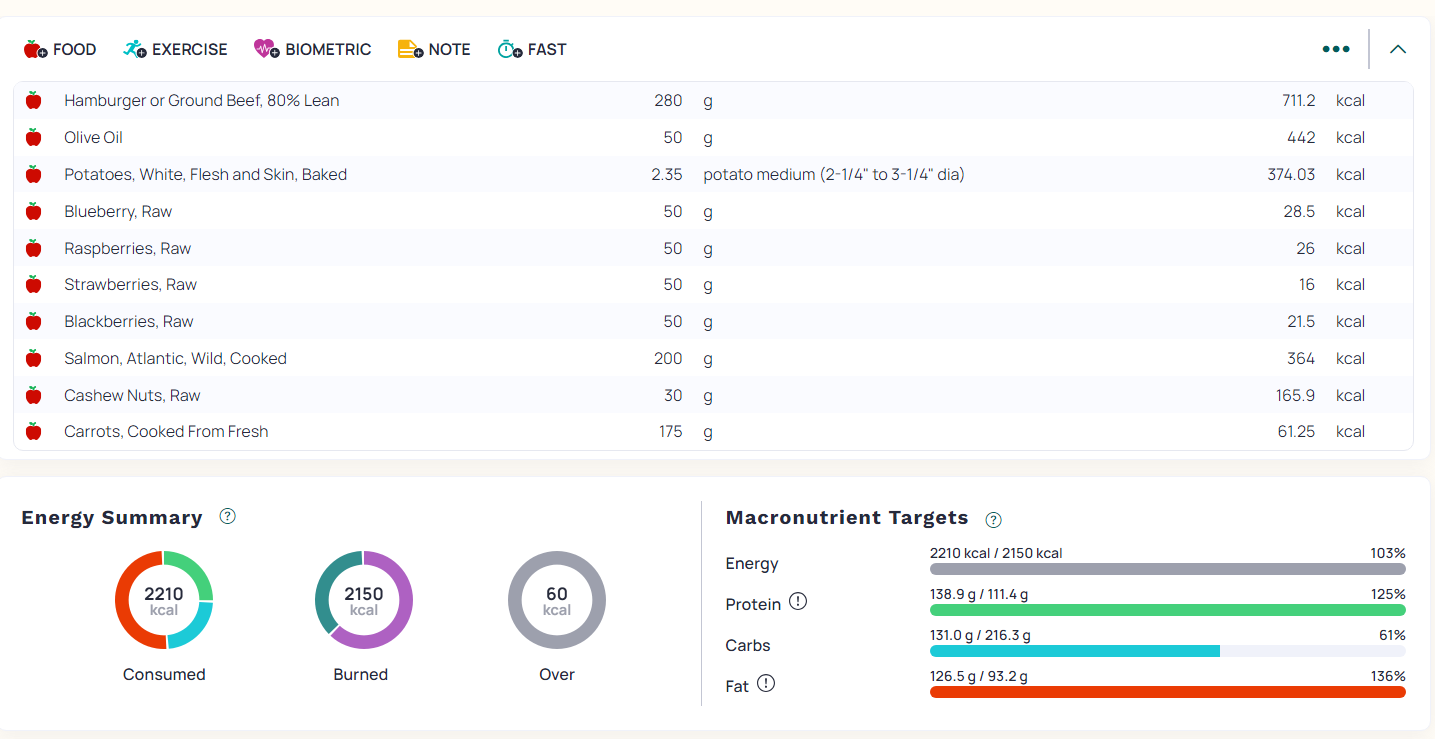Open the Macronutrient Targets help question mark
Image resolution: width=1435 pixels, height=739 pixels.
coord(993,519)
